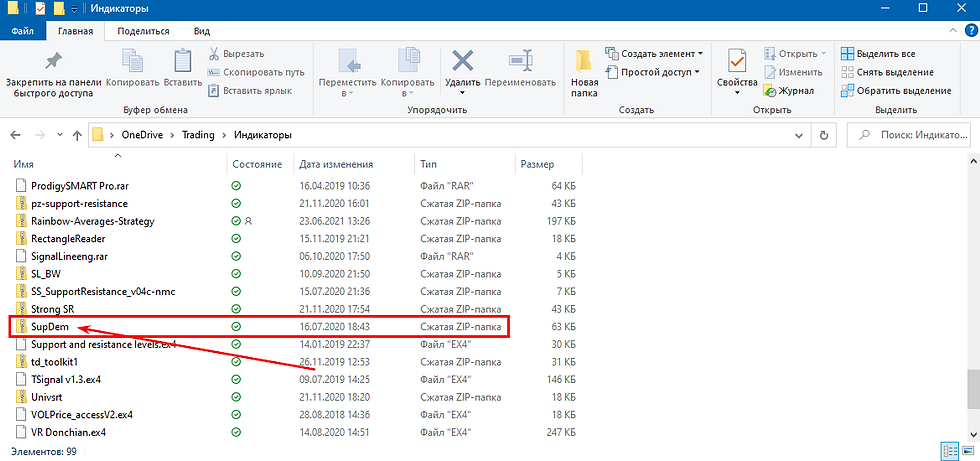Screen dimensions: 980x461
Task: Click the Up one level arrow
Action: (x=77, y=135)
